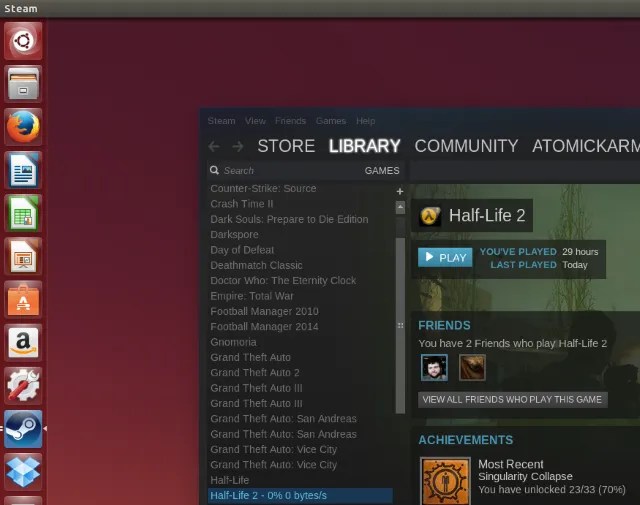The width and height of the screenshot is (640, 505).
Task: Open Ubuntu Software Center icon
Action: (23, 300)
